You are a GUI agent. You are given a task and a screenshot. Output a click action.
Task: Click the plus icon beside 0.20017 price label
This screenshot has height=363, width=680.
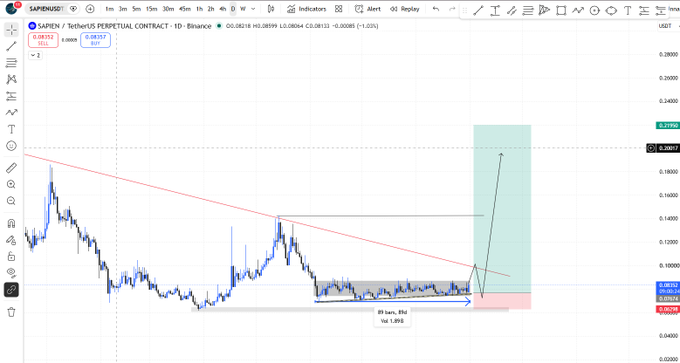tap(651, 148)
